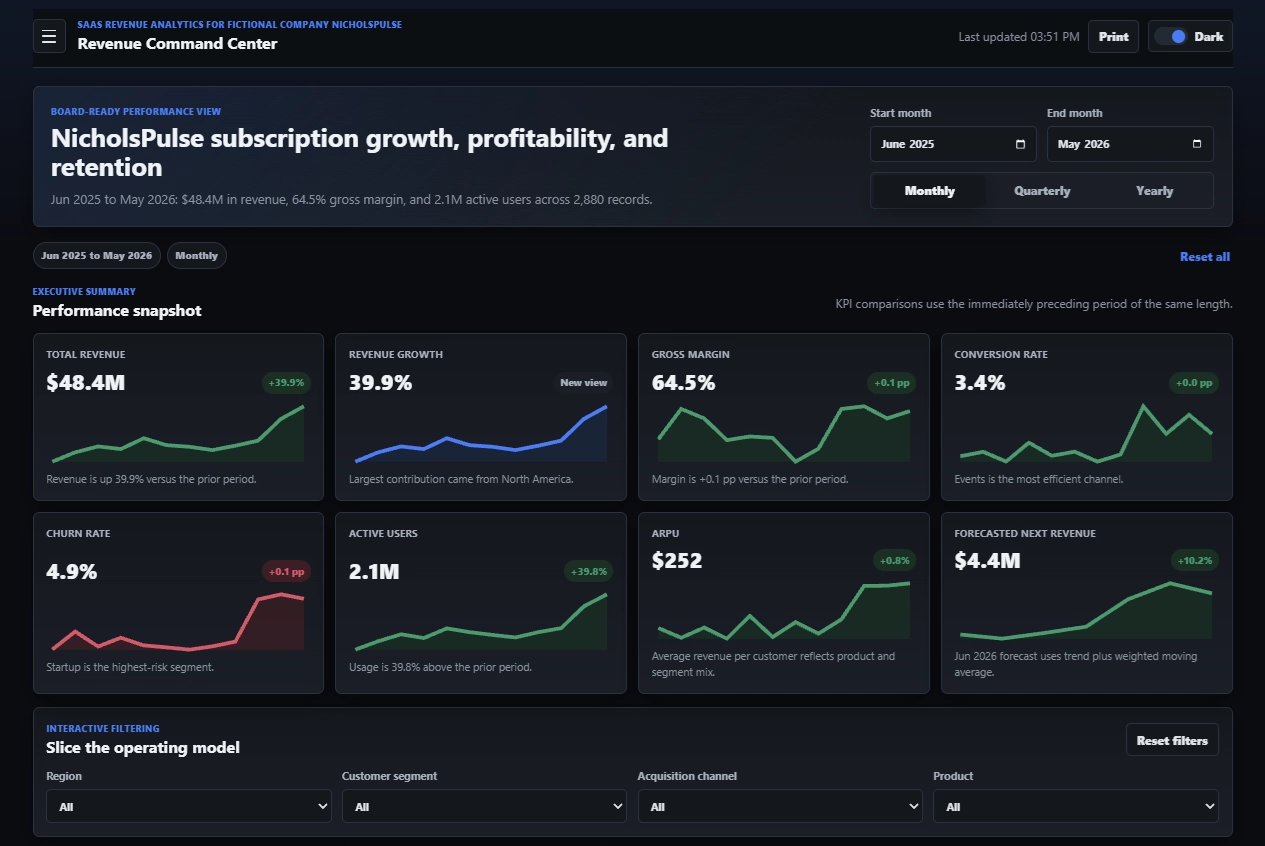Click the +39.8% Active Users badge
Image resolution: width=1265 pixels, height=846 pixels.
coord(589,571)
